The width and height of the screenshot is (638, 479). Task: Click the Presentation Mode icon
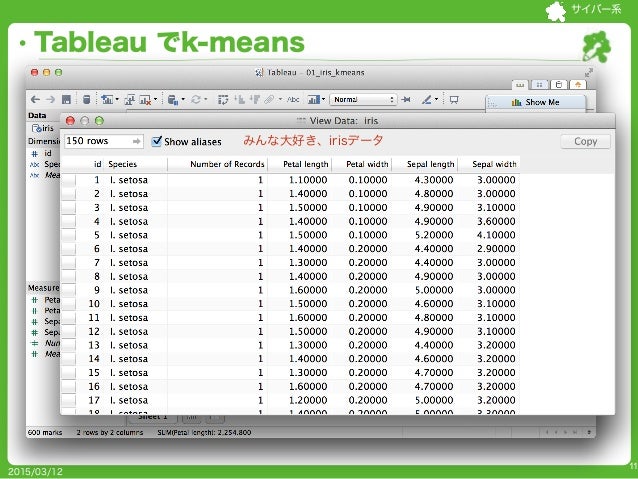pyautogui.click(x=454, y=99)
